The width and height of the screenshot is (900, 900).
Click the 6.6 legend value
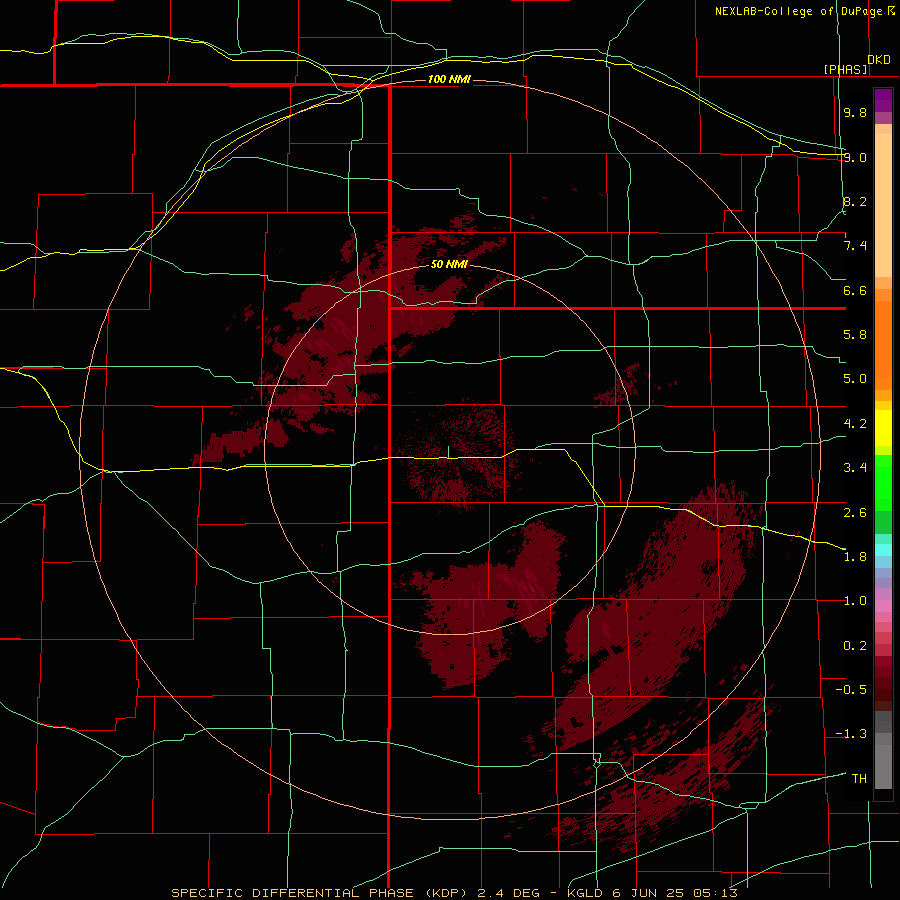[x=855, y=290]
